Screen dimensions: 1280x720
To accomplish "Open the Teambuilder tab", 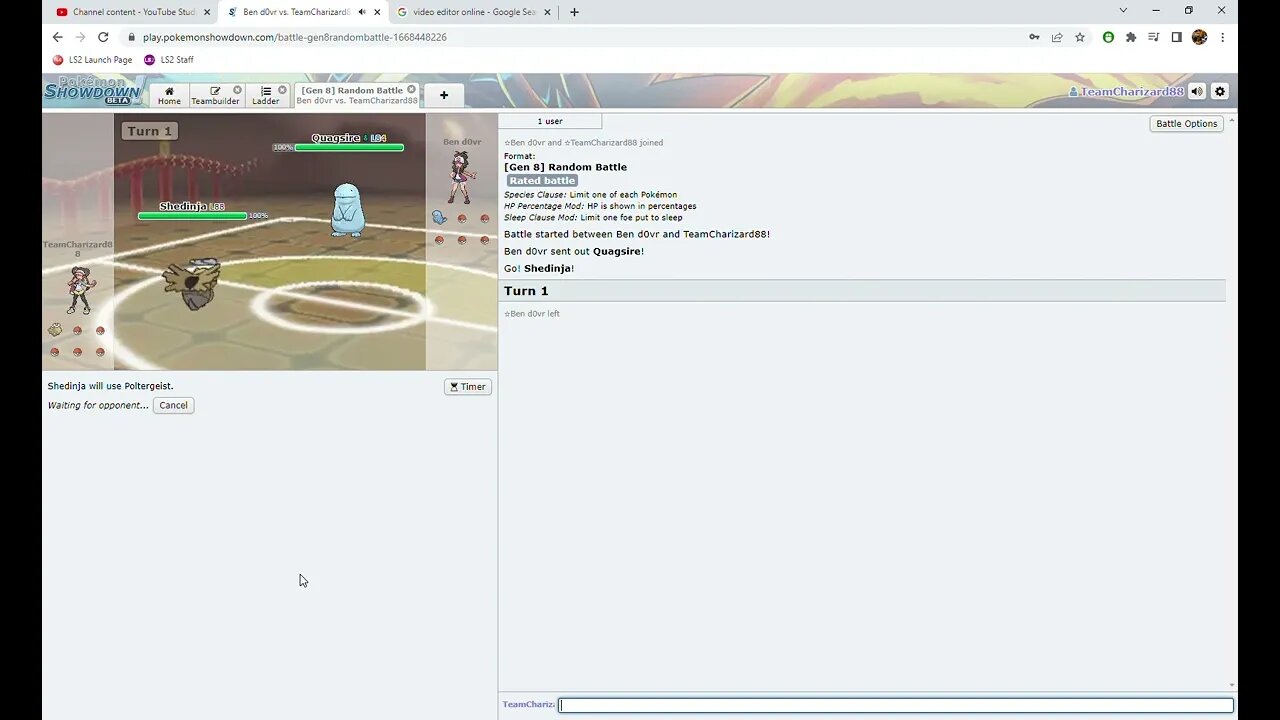I will coord(216,95).
